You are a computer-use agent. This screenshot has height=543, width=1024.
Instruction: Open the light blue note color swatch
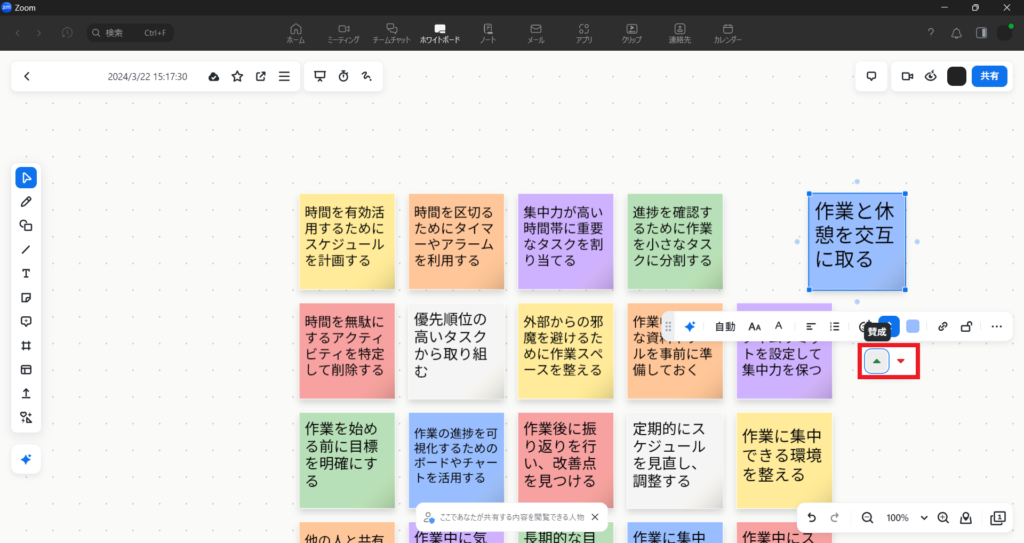pyautogui.click(x=912, y=326)
